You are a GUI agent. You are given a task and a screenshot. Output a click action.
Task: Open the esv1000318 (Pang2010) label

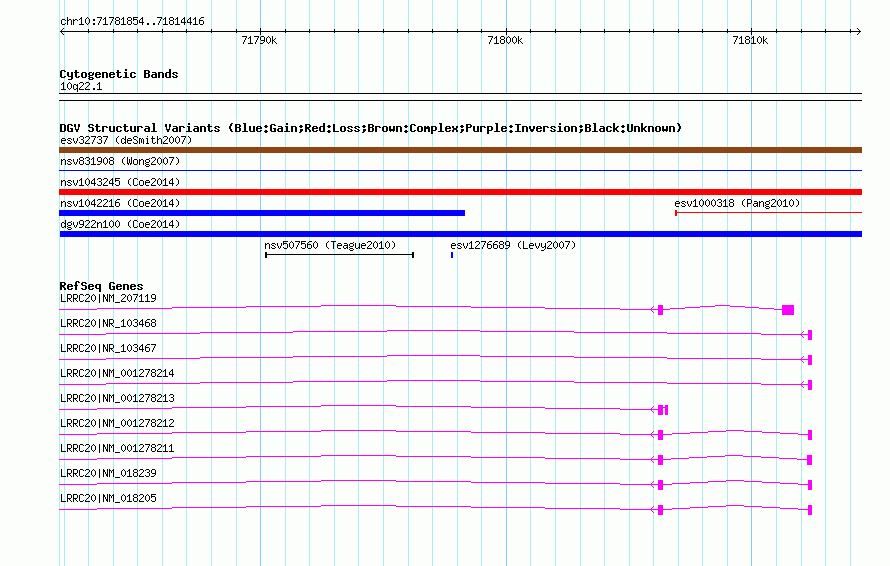[737, 203]
